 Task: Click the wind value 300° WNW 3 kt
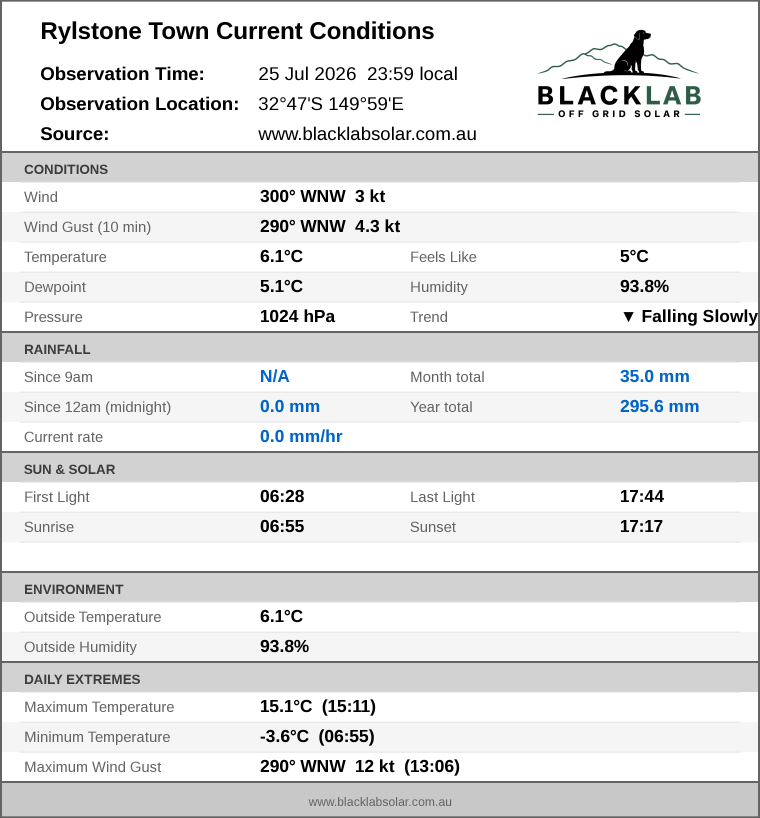click(322, 197)
